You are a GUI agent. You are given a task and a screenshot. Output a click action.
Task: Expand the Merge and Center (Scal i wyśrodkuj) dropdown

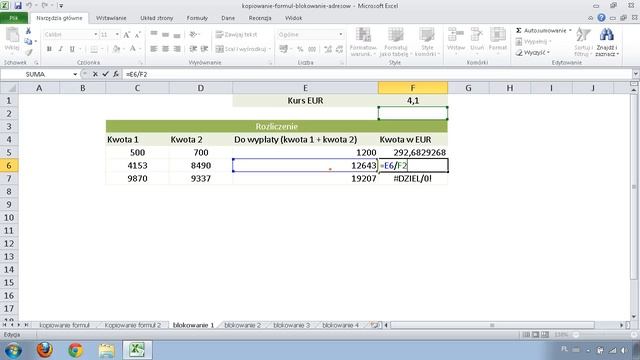click(270, 49)
